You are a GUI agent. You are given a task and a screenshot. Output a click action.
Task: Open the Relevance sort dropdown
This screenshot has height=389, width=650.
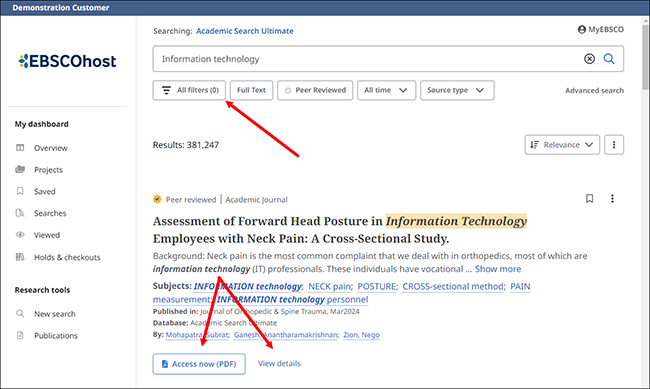(562, 145)
